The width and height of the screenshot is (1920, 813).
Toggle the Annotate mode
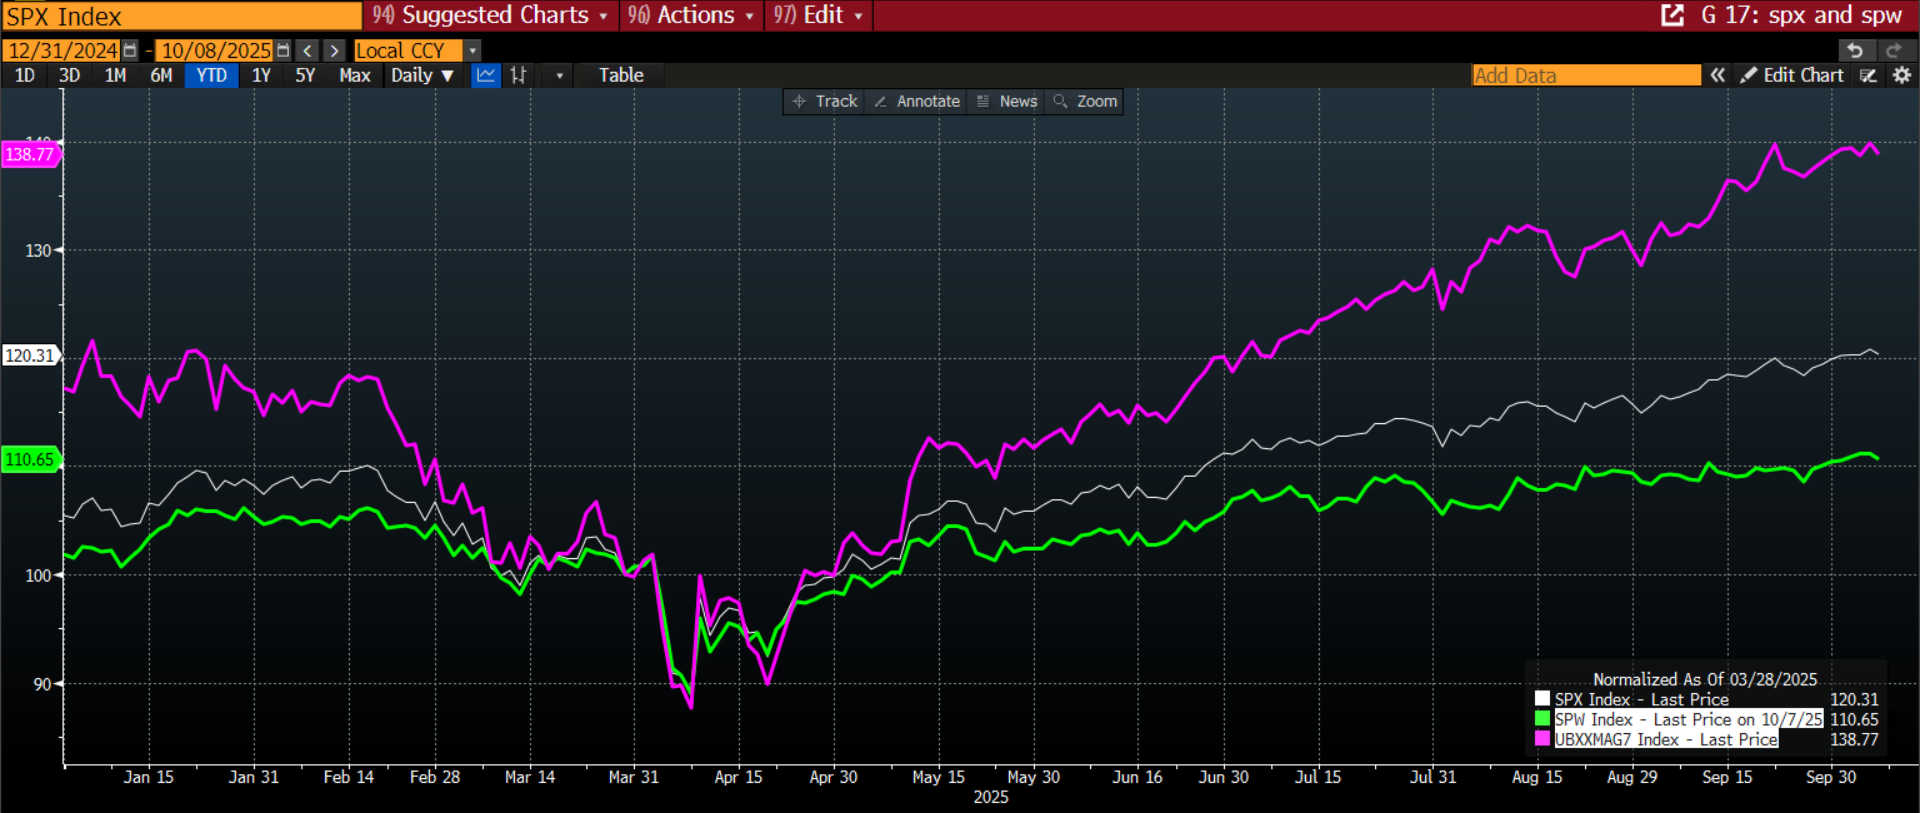tap(917, 101)
